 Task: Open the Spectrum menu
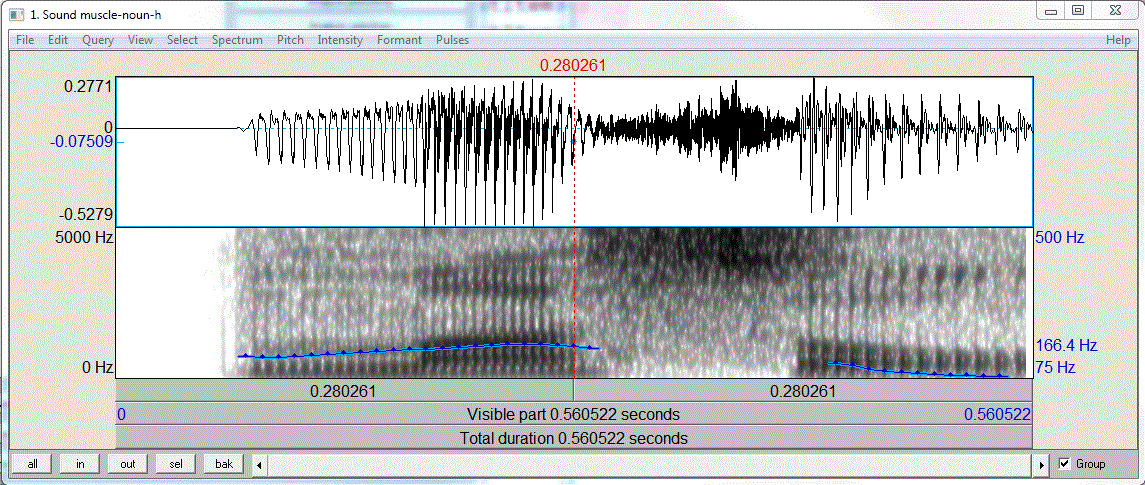[237, 40]
